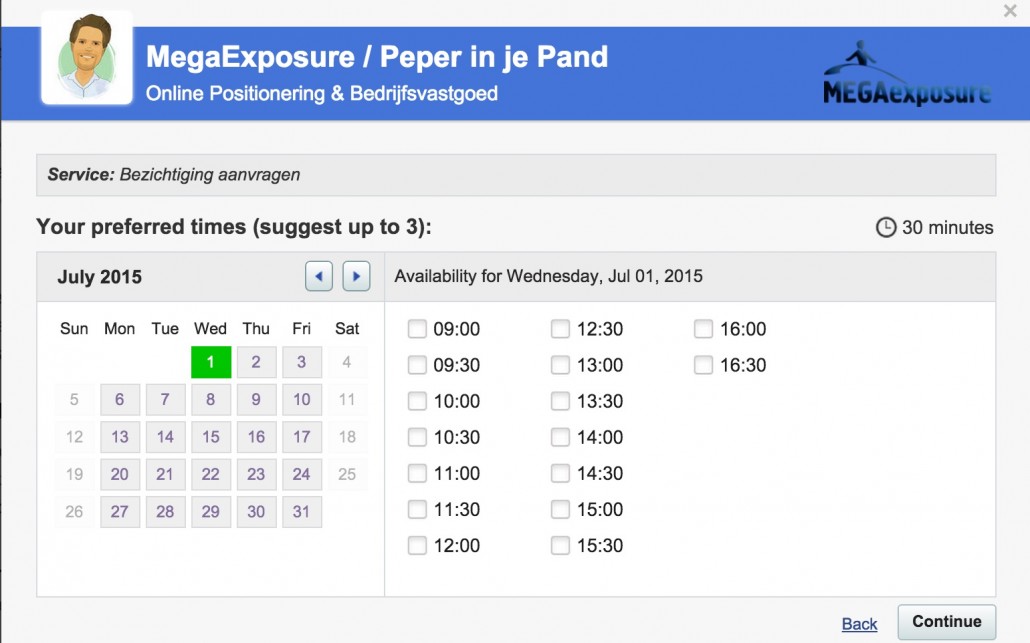Click the Continue button
The width and height of the screenshot is (1030, 643).
947,621
